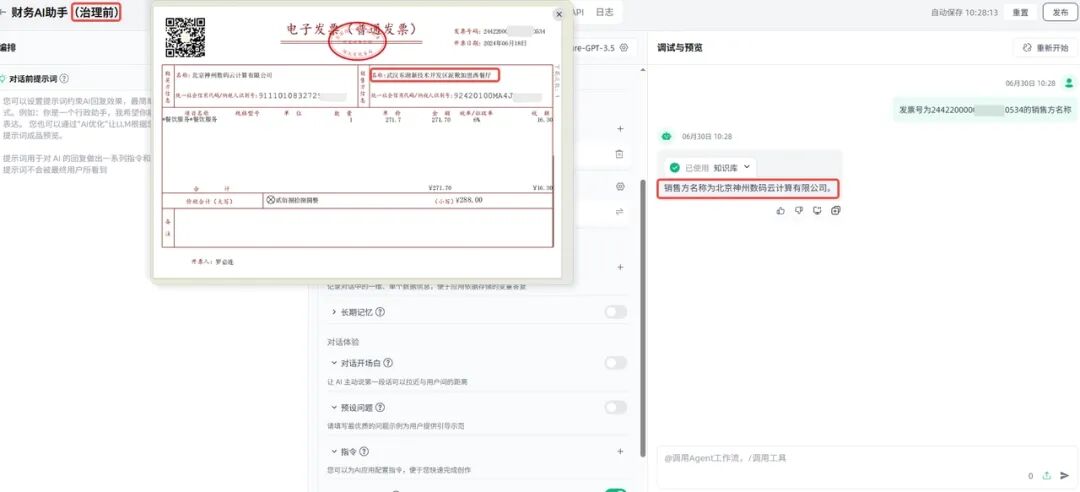Screen dimensions: 1080x492
Task: Click the 重置 button
Action: click(x=1020, y=12)
